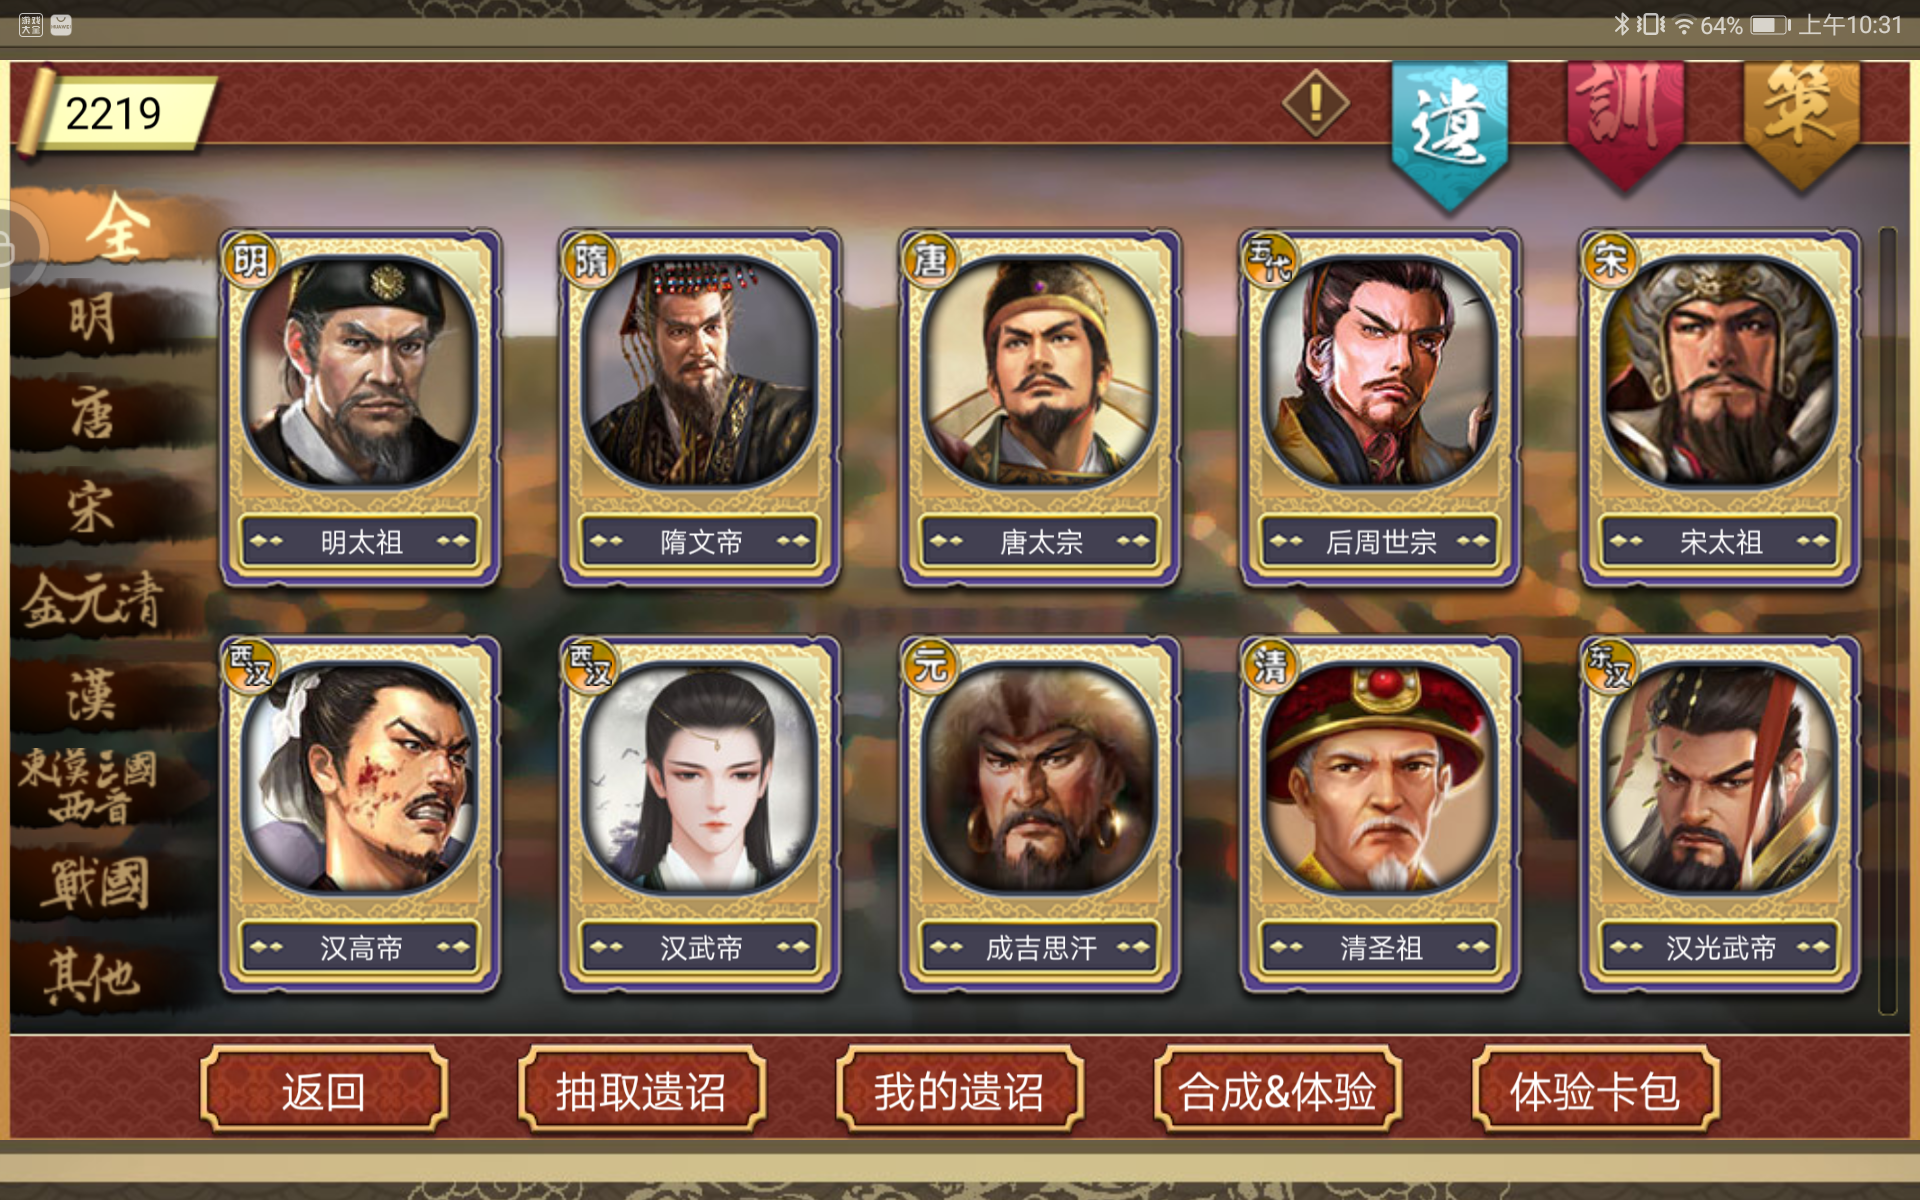This screenshot has width=1920, height=1200.
Task: Filter by the 戰國 tab
Action: [97, 882]
